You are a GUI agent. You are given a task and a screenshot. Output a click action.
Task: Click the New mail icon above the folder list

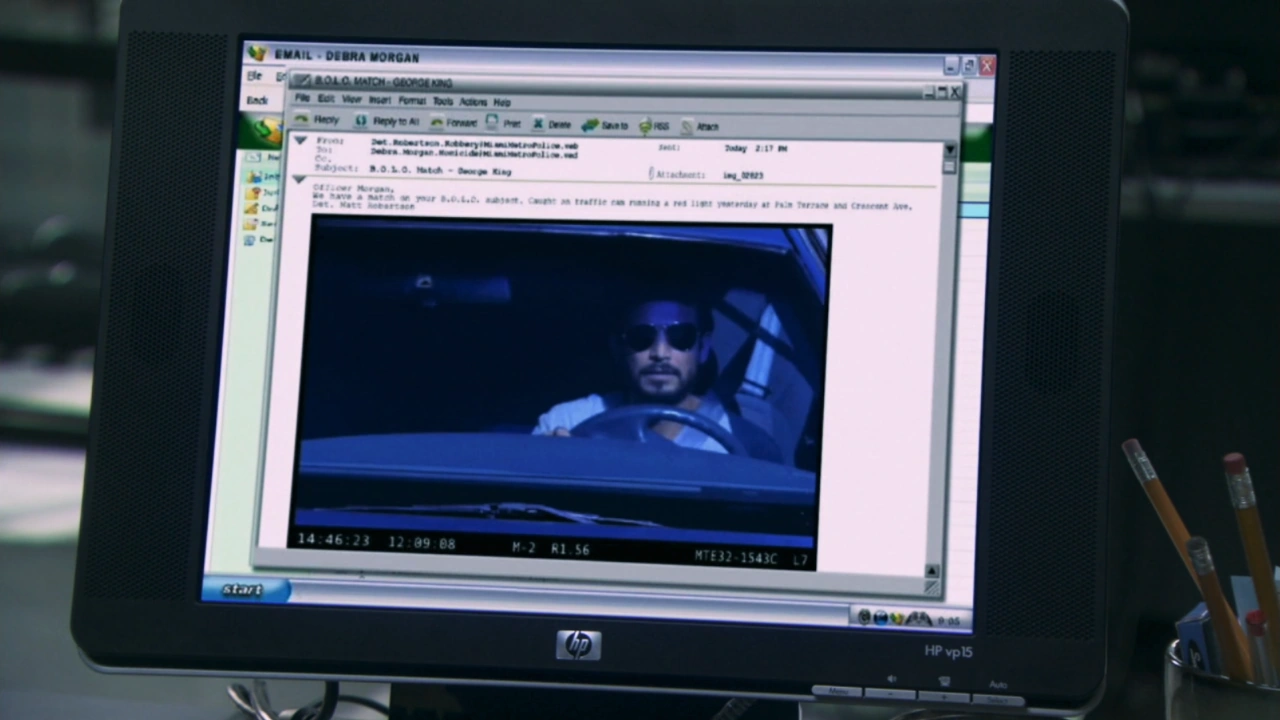(x=254, y=157)
